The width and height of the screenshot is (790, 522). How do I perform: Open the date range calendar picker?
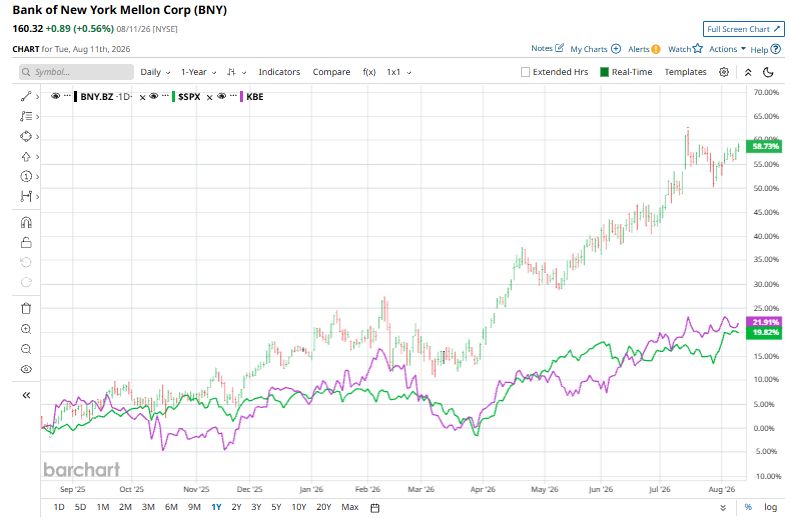click(375, 507)
